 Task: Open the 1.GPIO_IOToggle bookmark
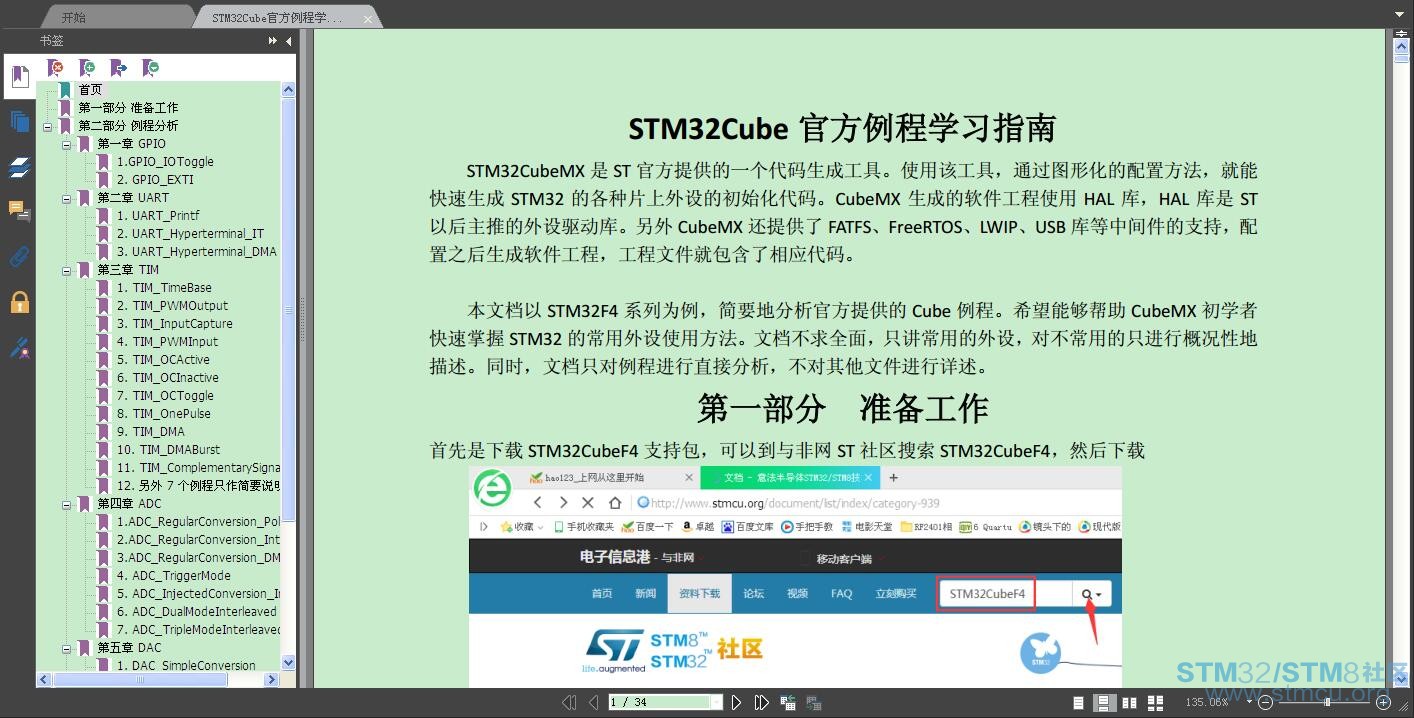pyautogui.click(x=165, y=162)
